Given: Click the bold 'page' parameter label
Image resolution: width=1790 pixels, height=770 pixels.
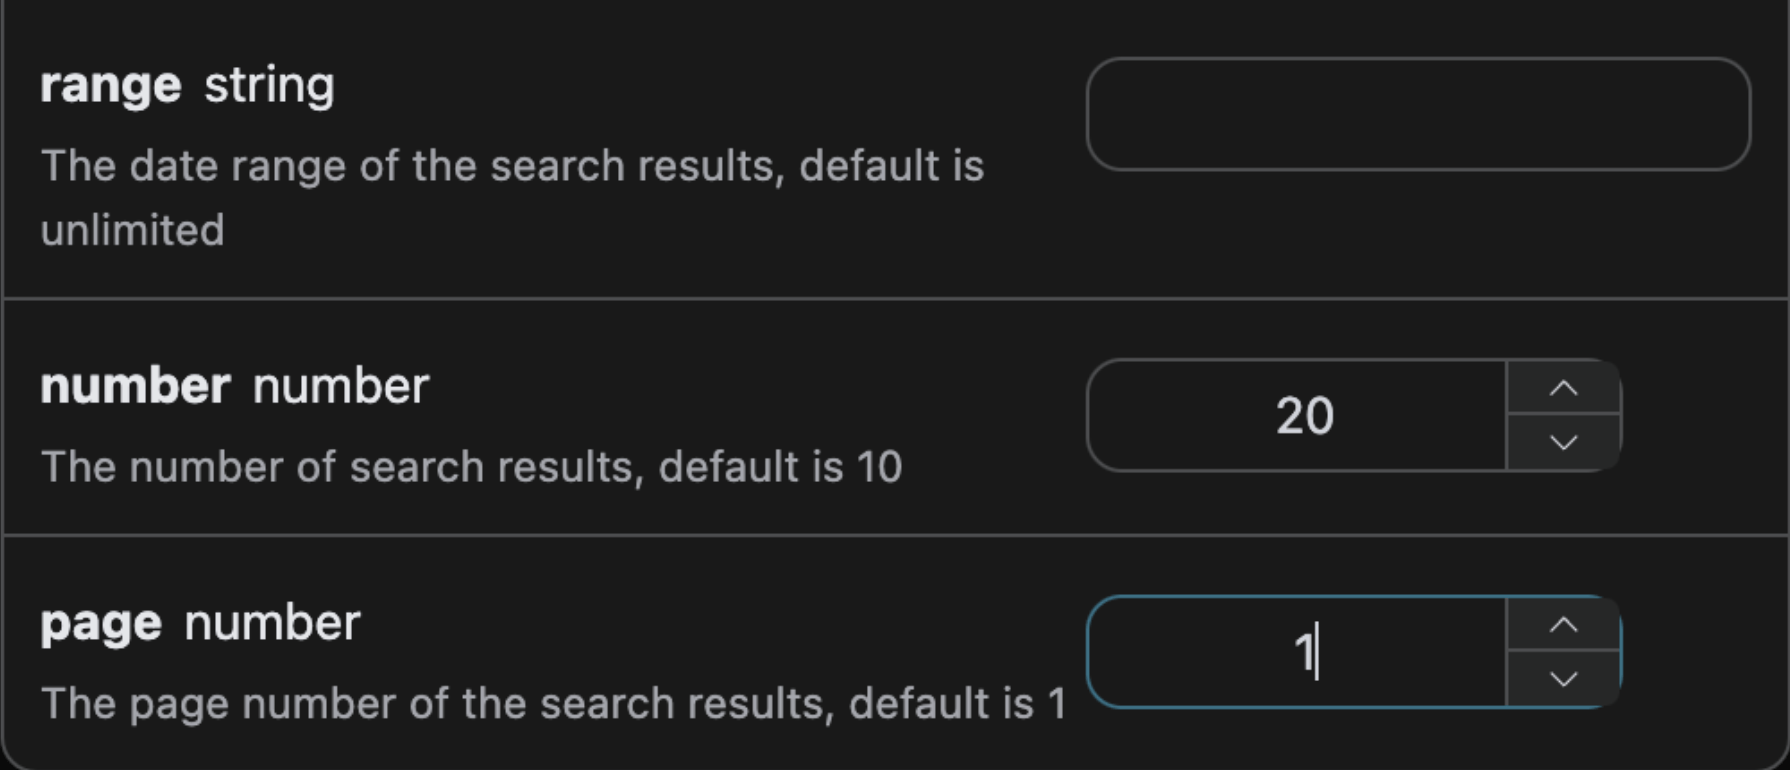Looking at the screenshot, I should coord(101,624).
